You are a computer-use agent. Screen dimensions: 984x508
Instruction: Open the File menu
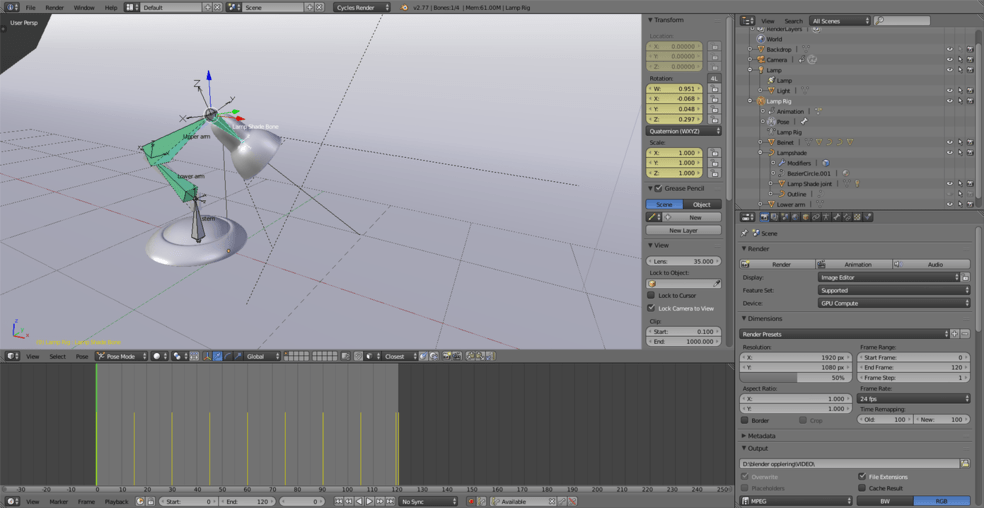(31, 7)
